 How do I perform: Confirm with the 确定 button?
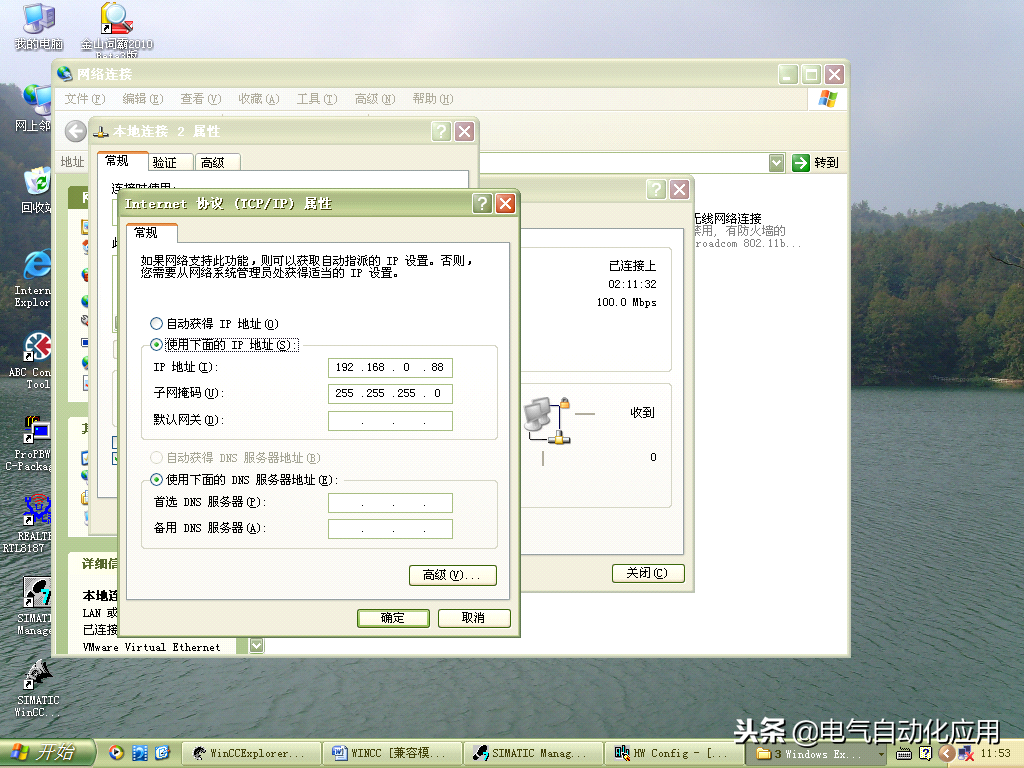[x=393, y=618]
